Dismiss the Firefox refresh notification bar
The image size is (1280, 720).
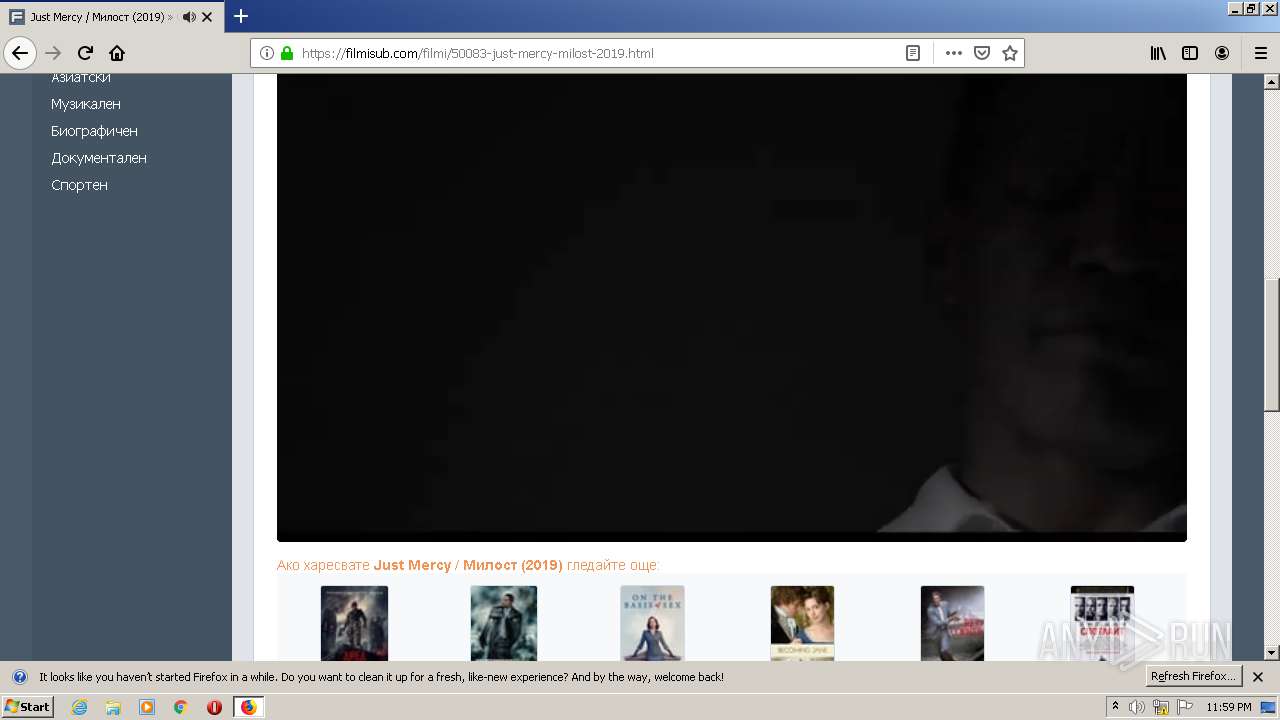(1258, 677)
